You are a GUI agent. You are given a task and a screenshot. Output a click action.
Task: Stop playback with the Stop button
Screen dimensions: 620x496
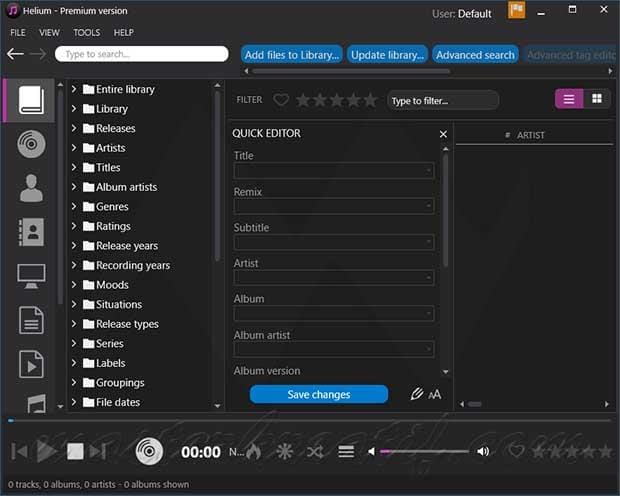tap(75, 451)
